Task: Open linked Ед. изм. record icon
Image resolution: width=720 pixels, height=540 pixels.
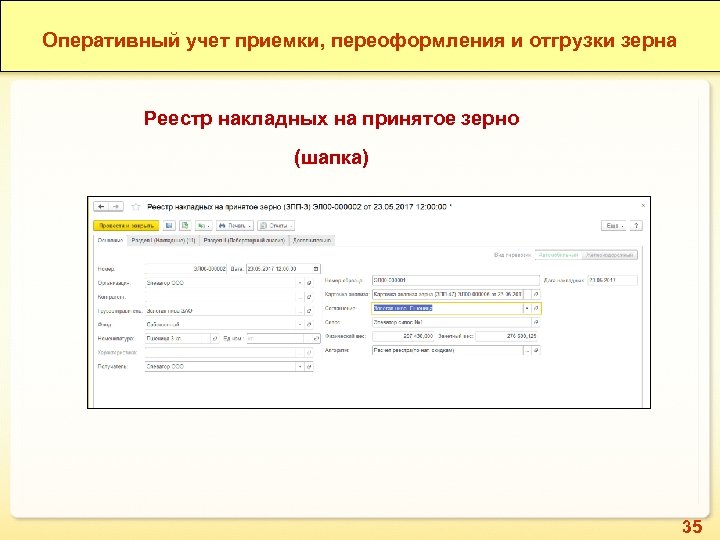Action: coord(316,338)
